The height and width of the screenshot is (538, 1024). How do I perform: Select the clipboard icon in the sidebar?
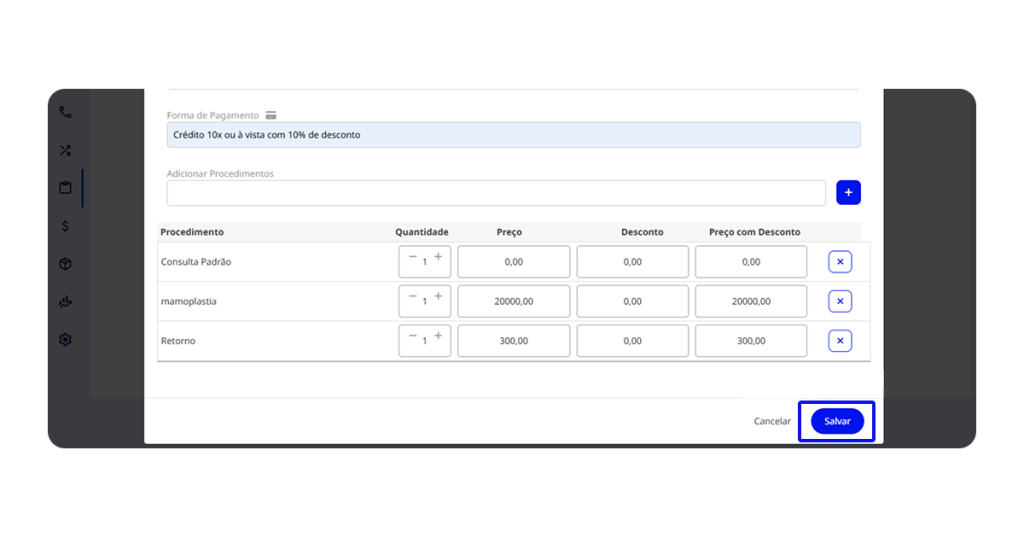[x=65, y=188]
